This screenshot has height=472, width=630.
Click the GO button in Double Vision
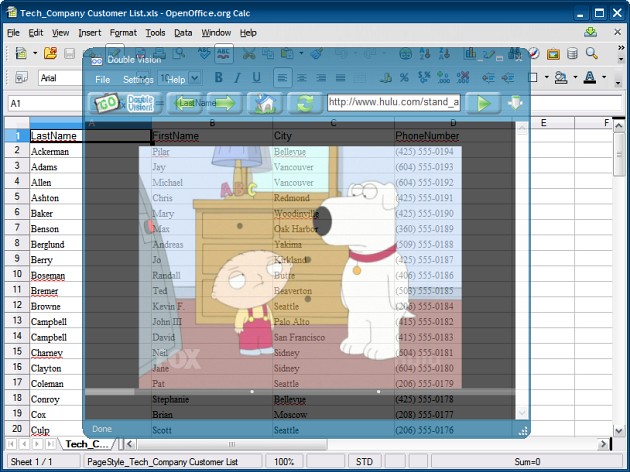[105, 104]
